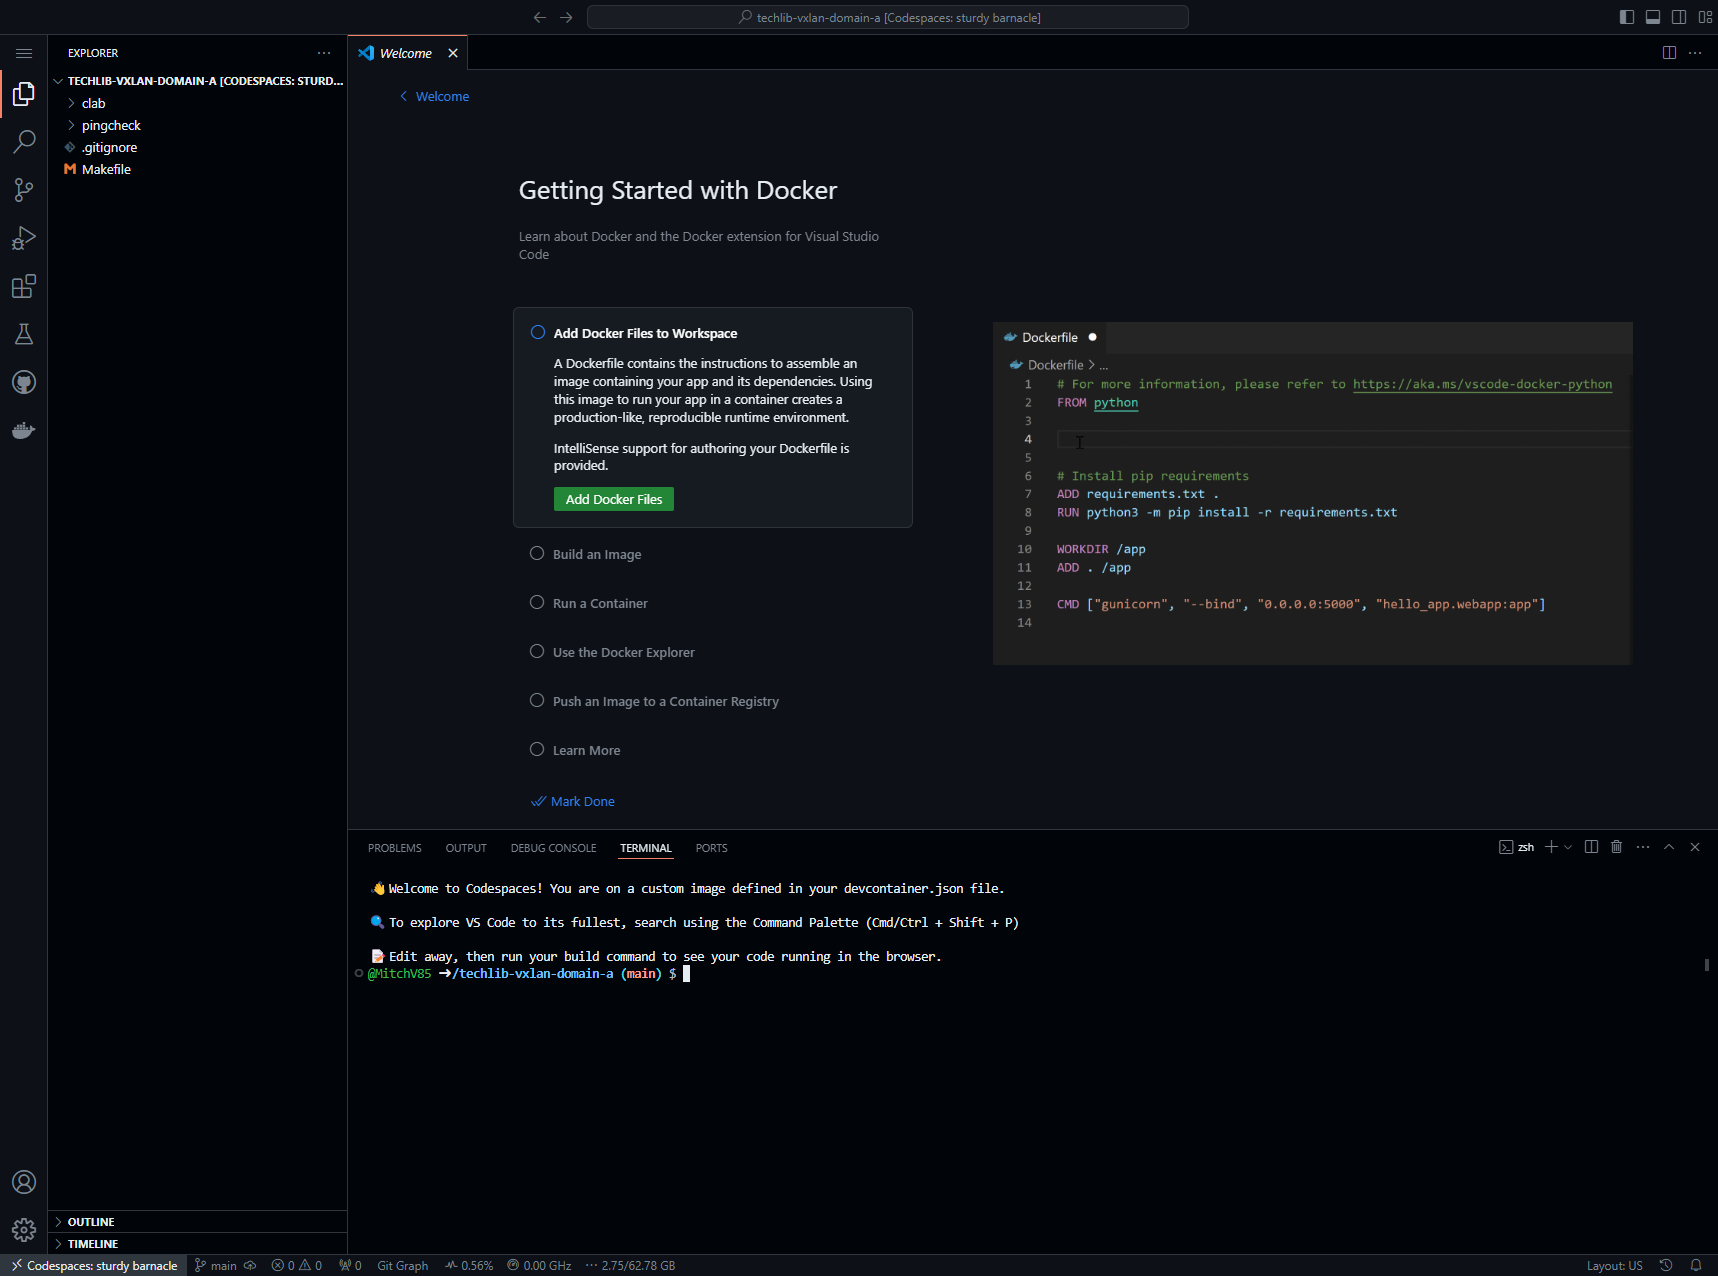Screen dimensions: 1718x1276
Task: Select the Push an Image to a Container Registry step
Action: point(665,701)
